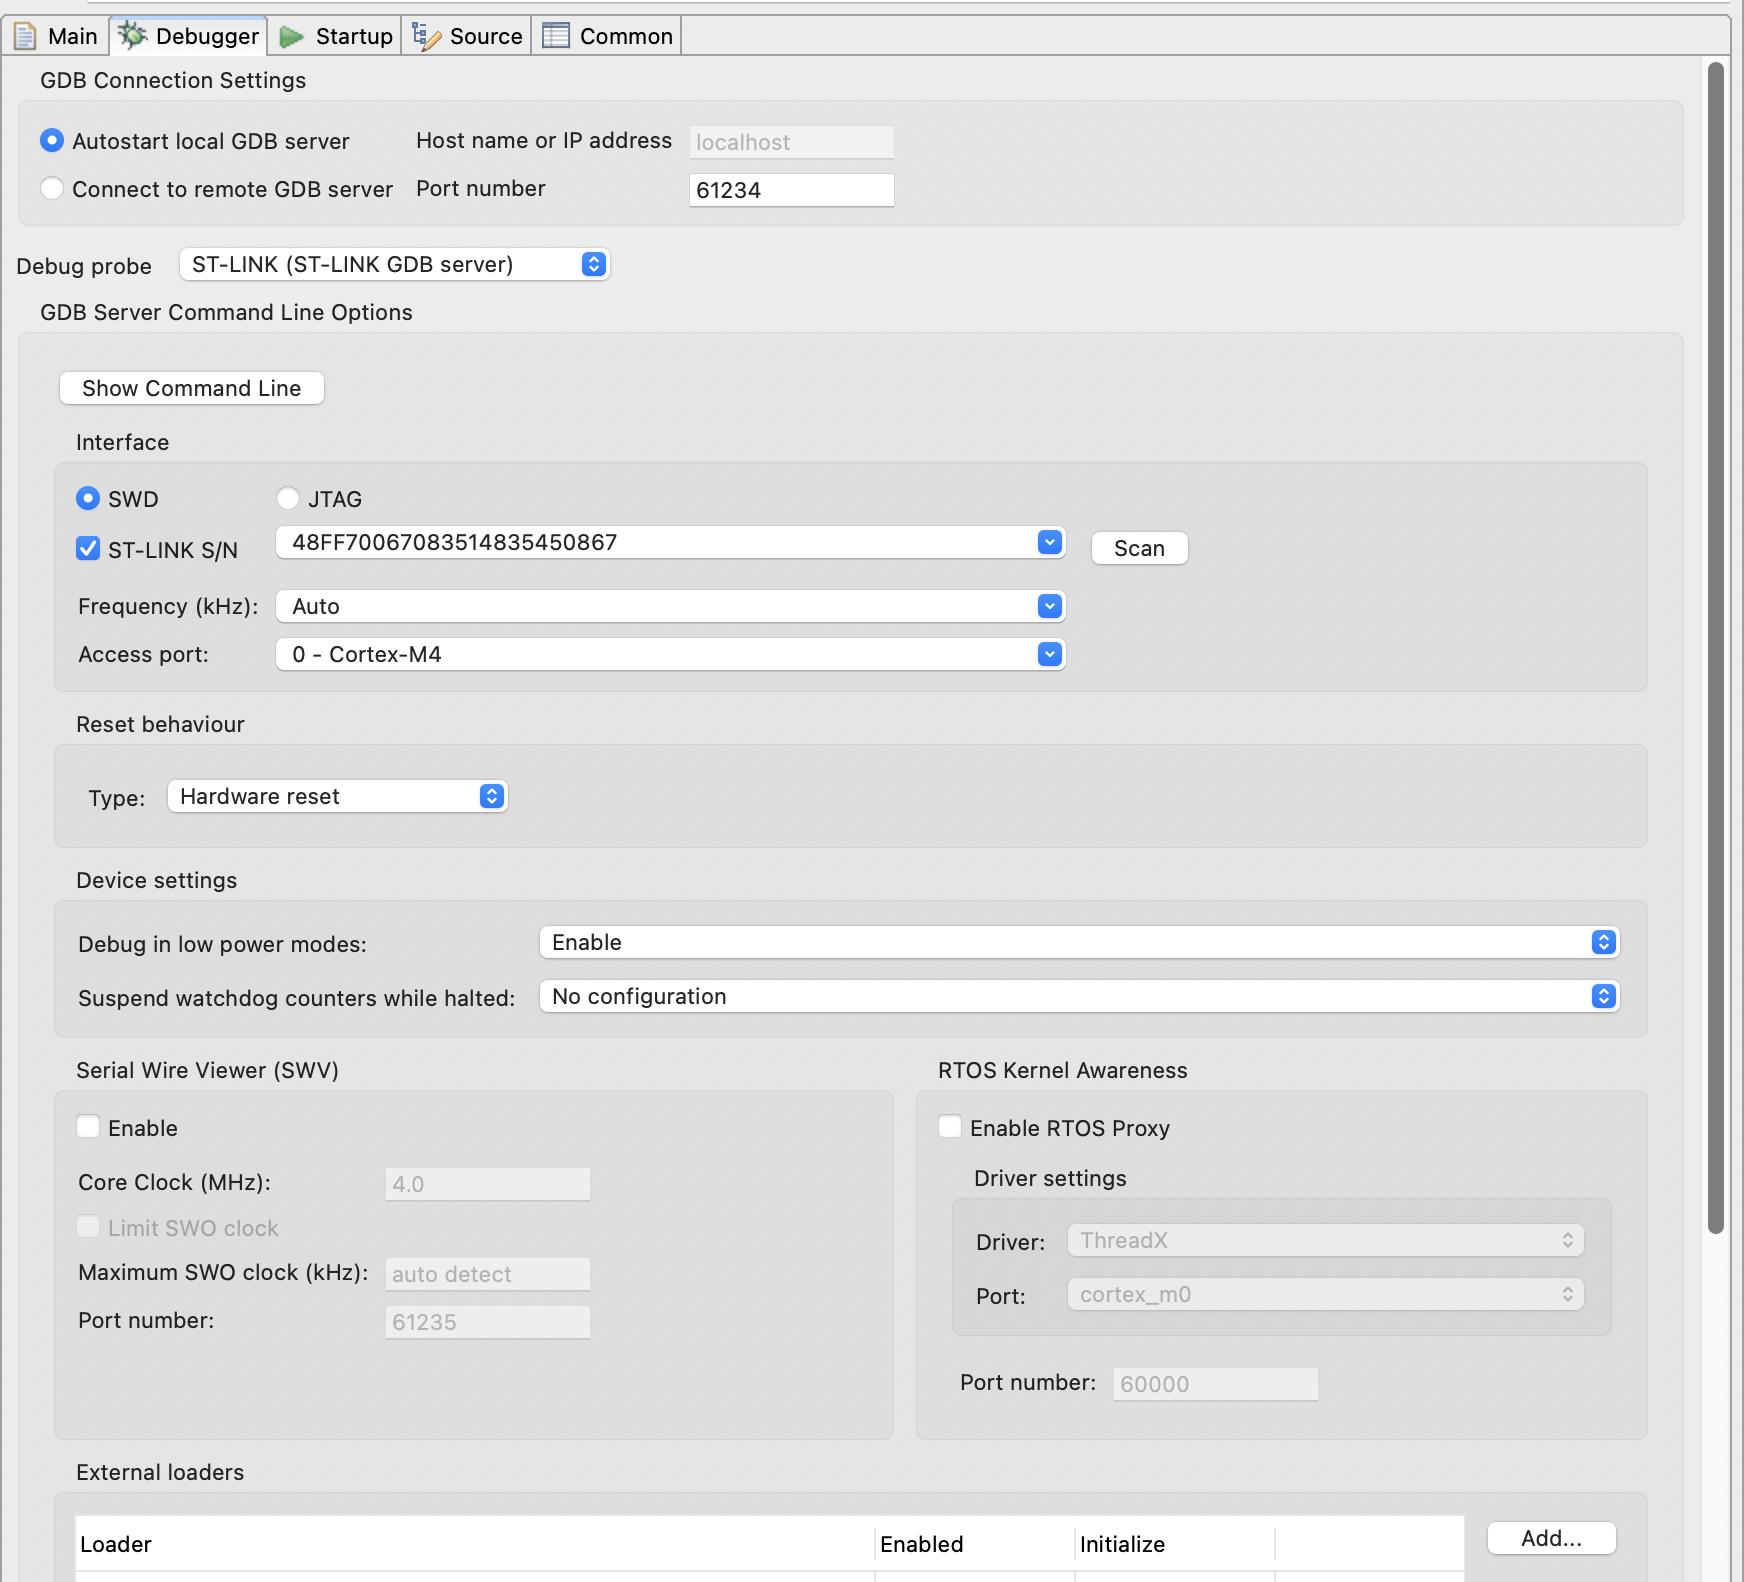Click the table icon on the Common tab
This screenshot has width=1744, height=1582.
556,35
